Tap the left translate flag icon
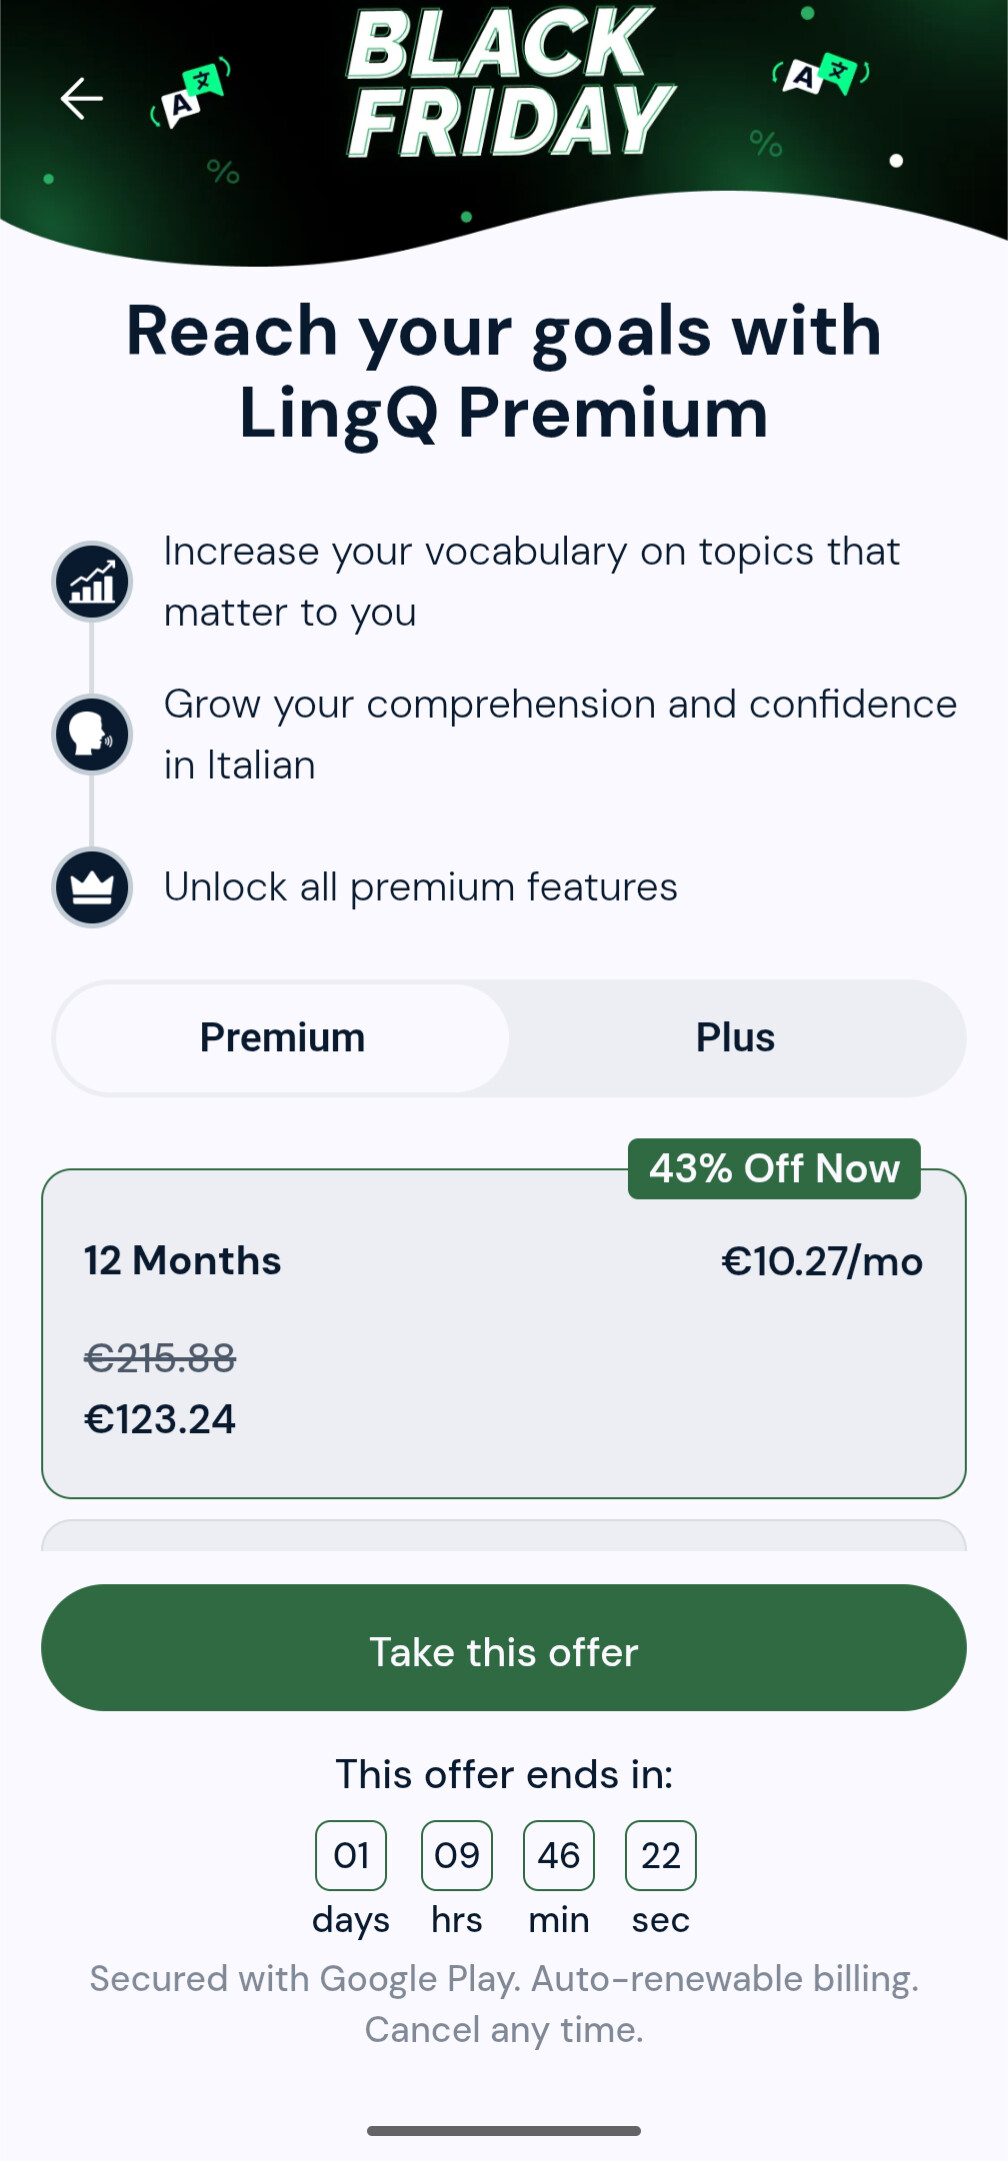 pyautogui.click(x=190, y=95)
